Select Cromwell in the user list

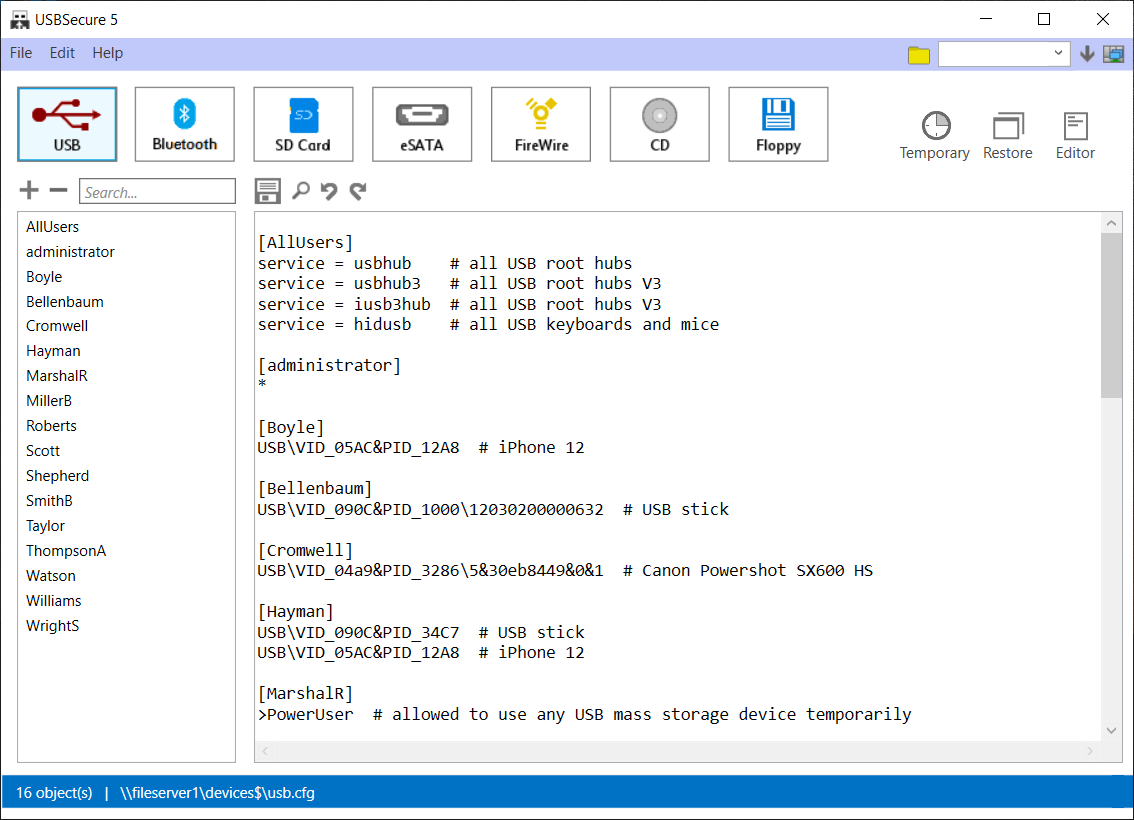point(57,326)
